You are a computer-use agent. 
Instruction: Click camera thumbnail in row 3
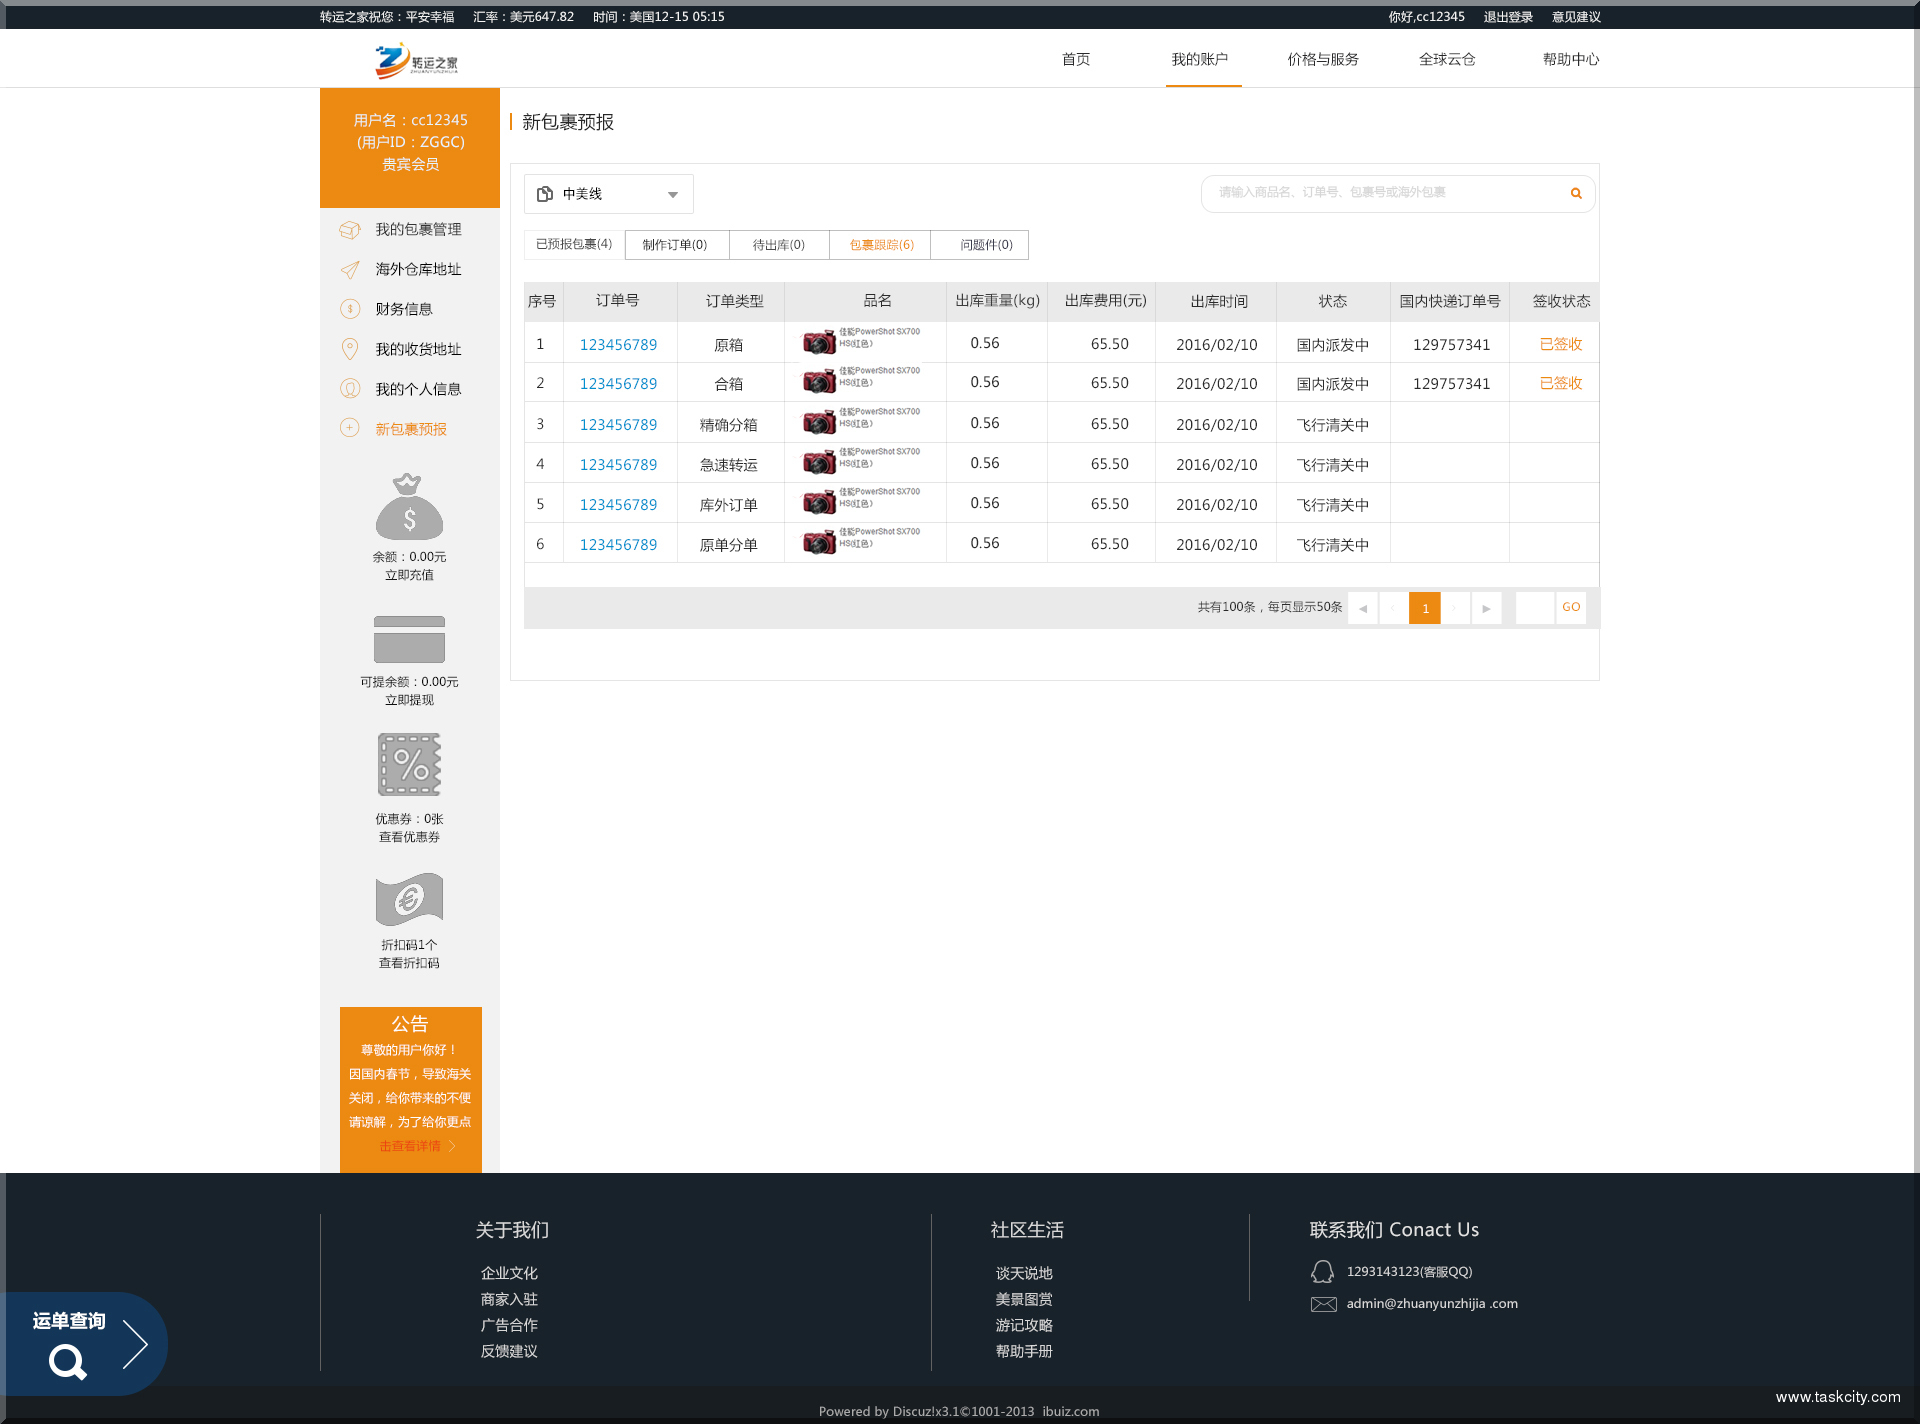[819, 423]
